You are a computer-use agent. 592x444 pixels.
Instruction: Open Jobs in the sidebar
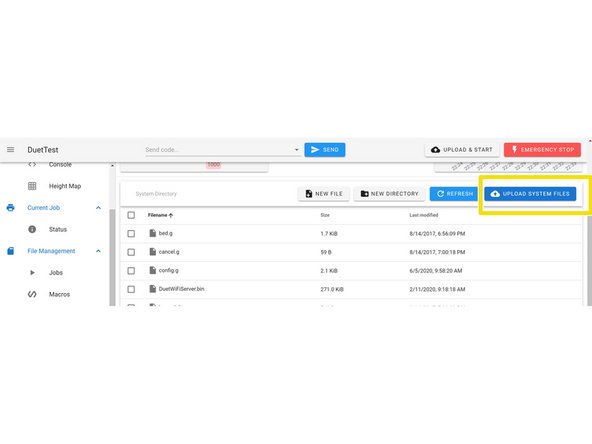point(56,273)
